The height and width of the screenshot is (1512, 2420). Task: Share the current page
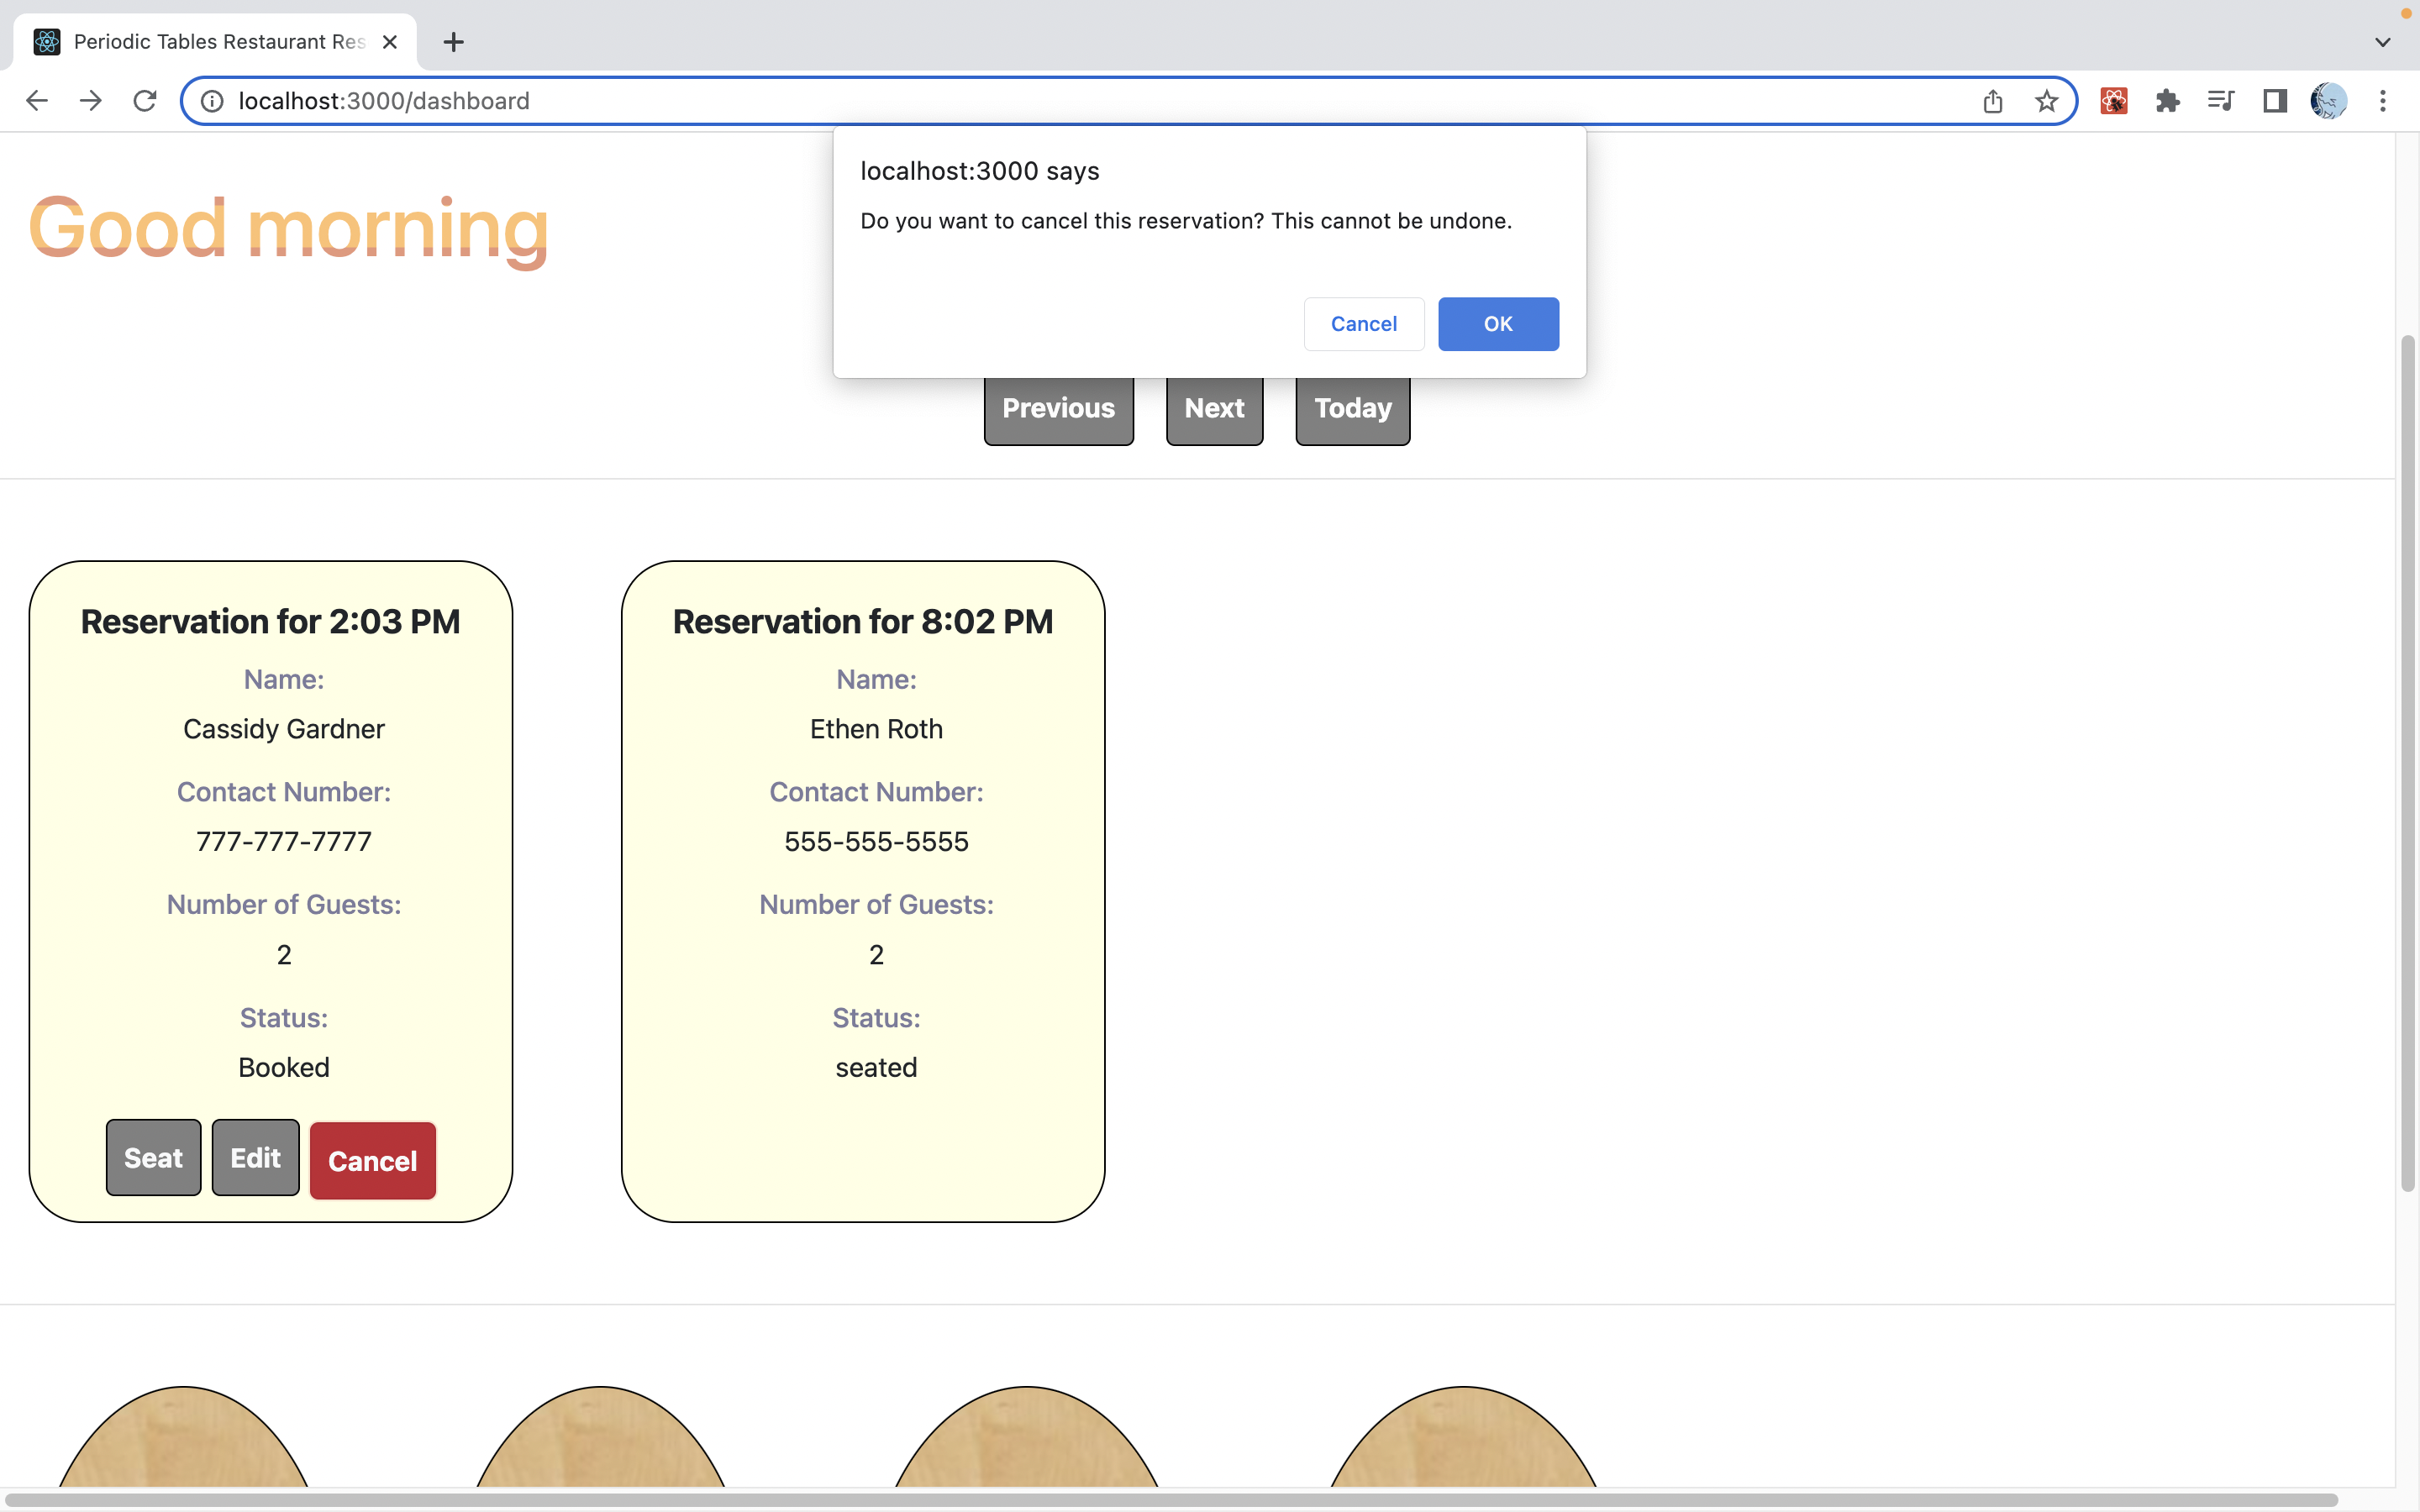(x=1992, y=100)
